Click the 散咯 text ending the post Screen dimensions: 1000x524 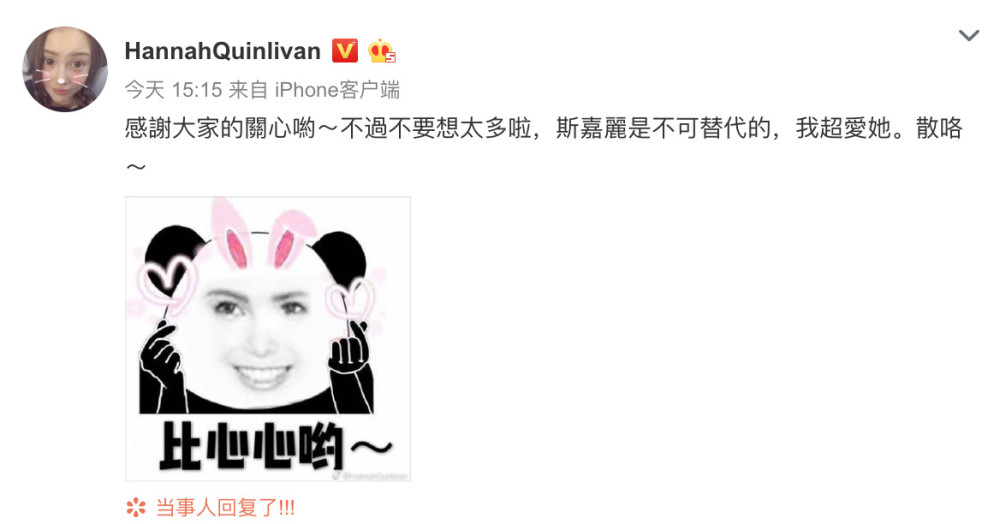click(939, 128)
